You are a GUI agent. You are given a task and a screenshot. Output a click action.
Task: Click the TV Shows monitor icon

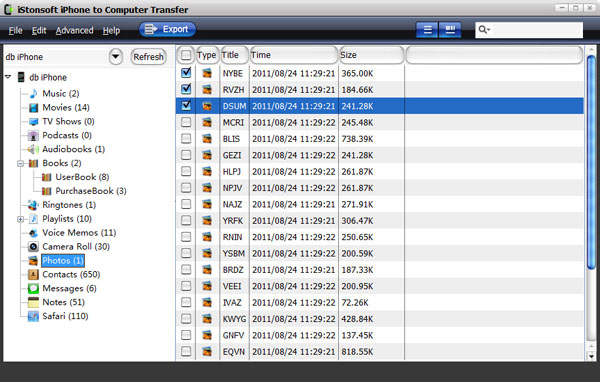(33, 122)
